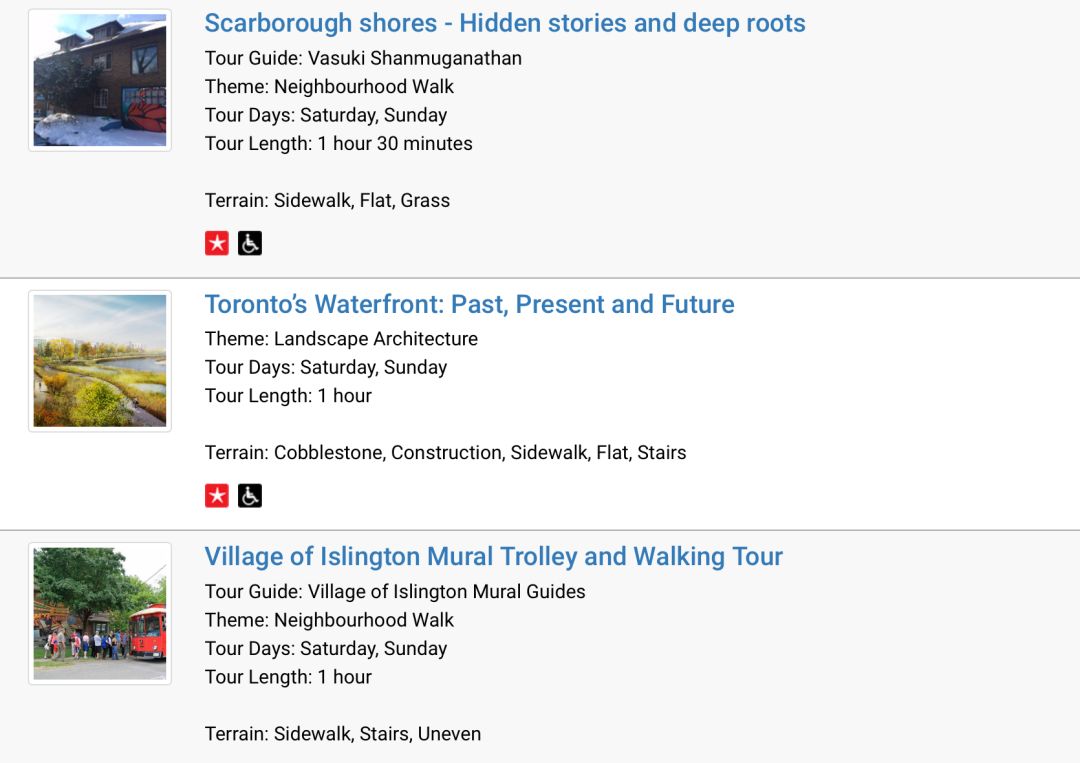This screenshot has height=763, width=1080.
Task: Click Terrain: Sidewalk, Flat, Grass text
Action: coord(327,200)
